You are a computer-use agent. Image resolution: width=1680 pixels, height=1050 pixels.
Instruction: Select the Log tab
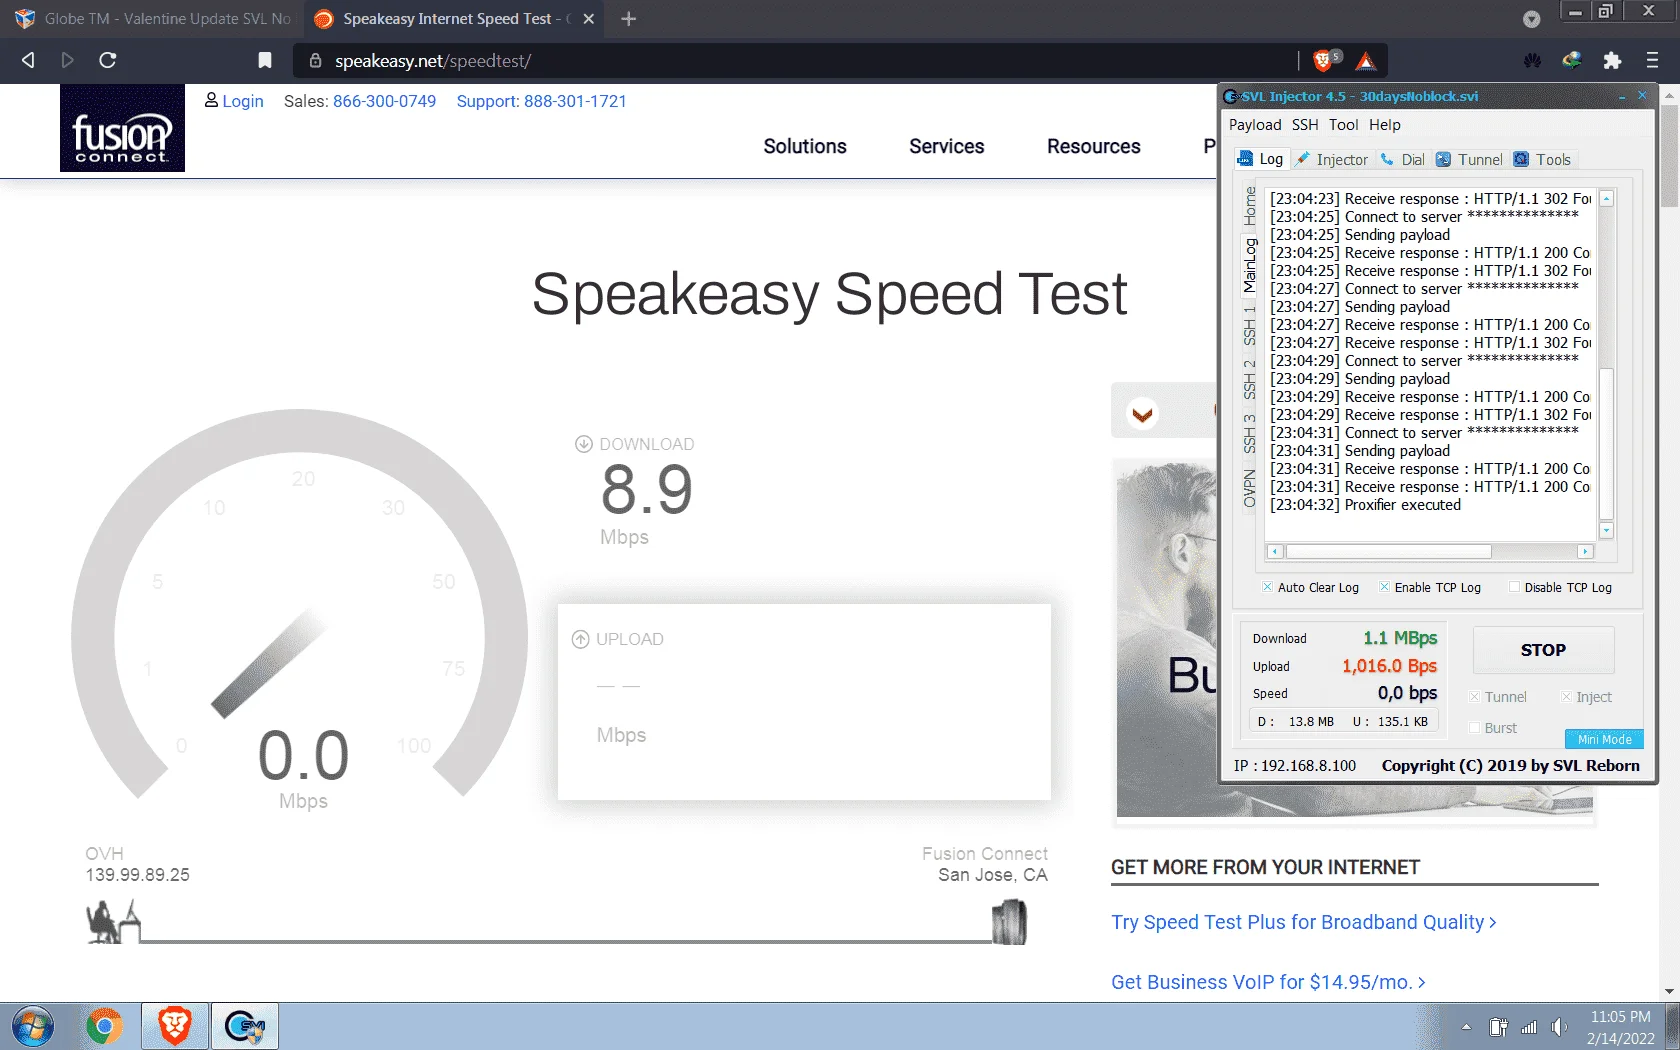1261,159
